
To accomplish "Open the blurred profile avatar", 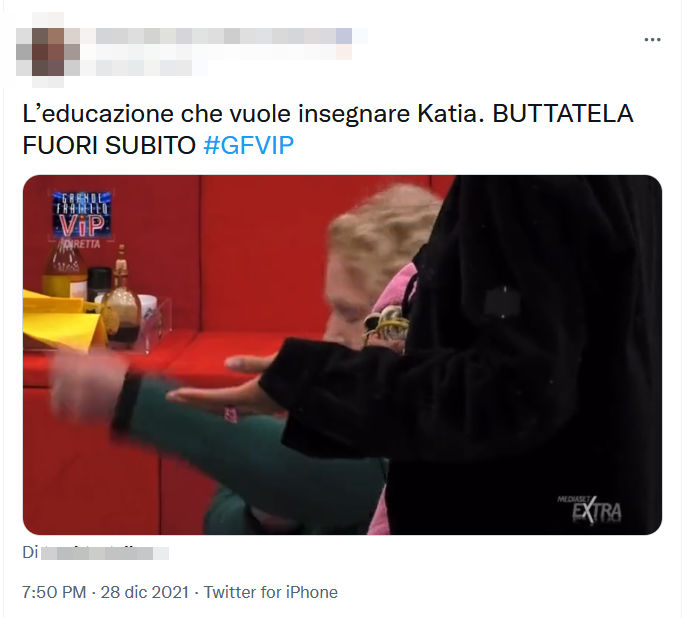I will pos(48,51).
